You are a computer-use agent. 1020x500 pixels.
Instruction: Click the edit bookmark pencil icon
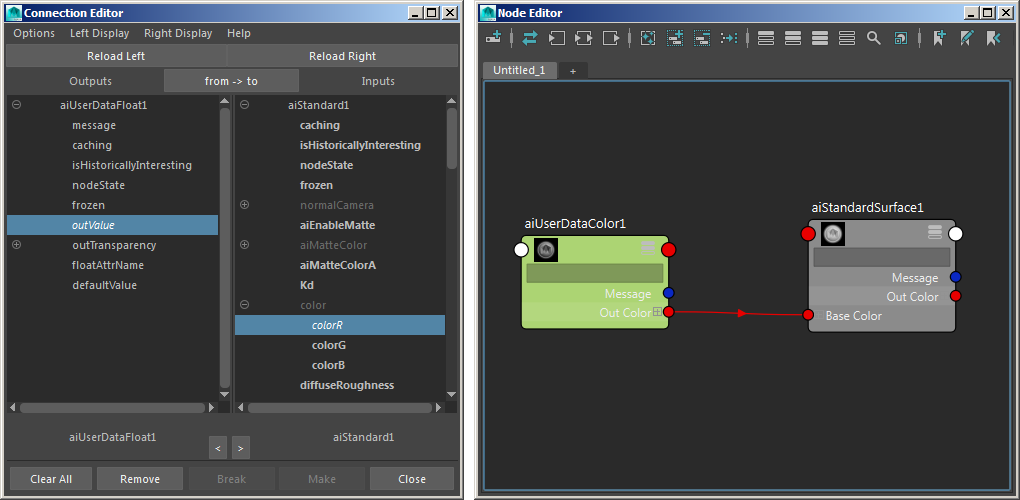click(x=966, y=38)
